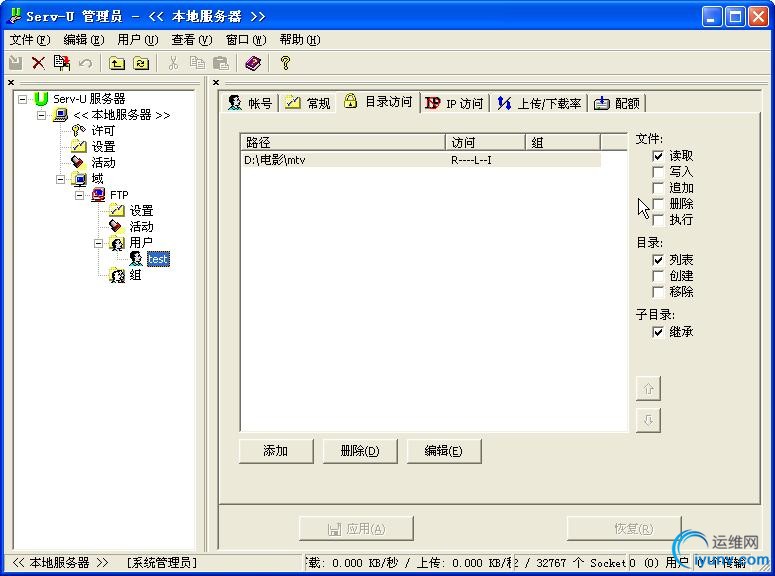Click the folder up toolbar icon
This screenshot has width=775, height=576.
coord(117,63)
